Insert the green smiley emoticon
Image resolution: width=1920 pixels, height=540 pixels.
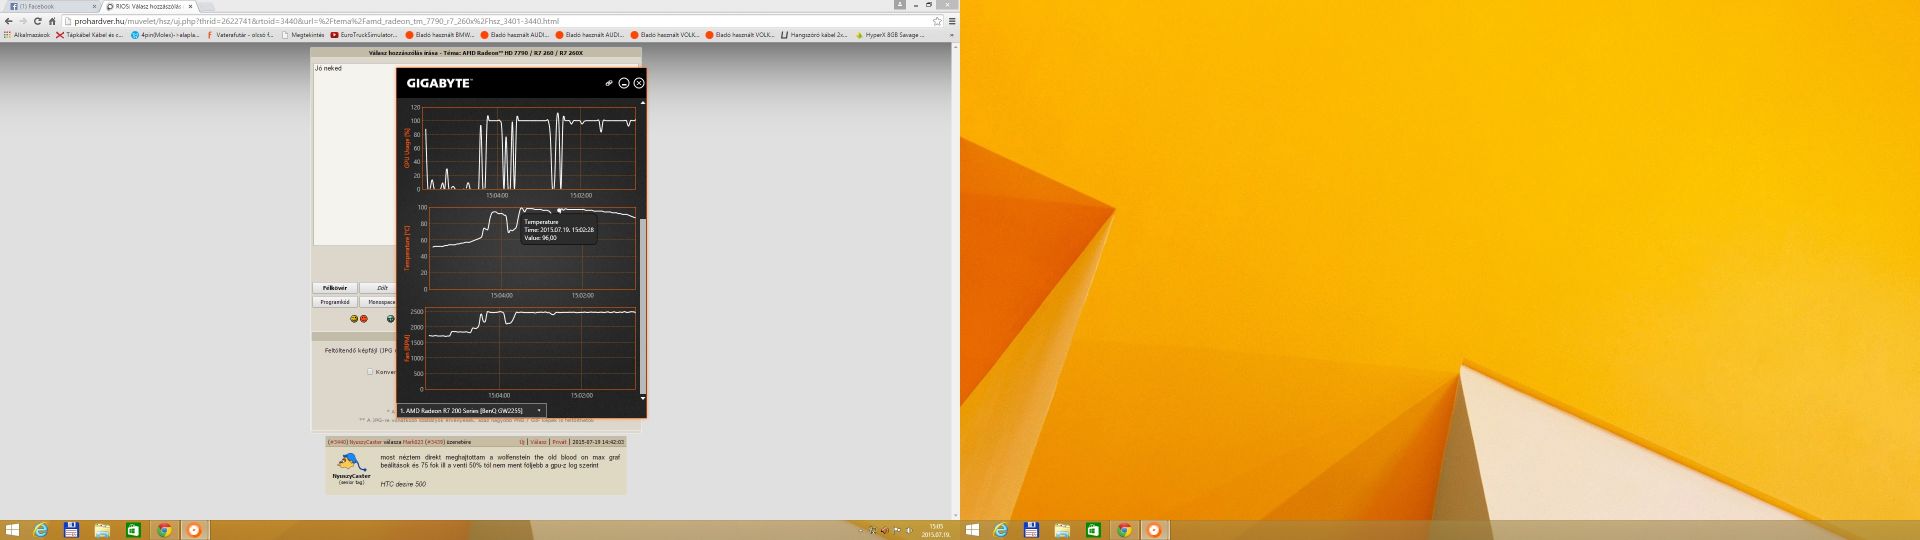click(x=390, y=319)
